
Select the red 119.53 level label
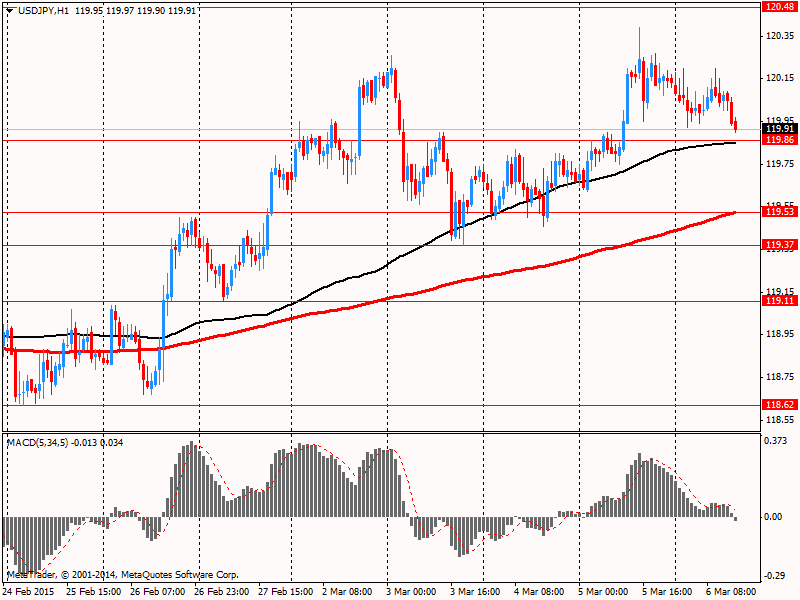780,212
